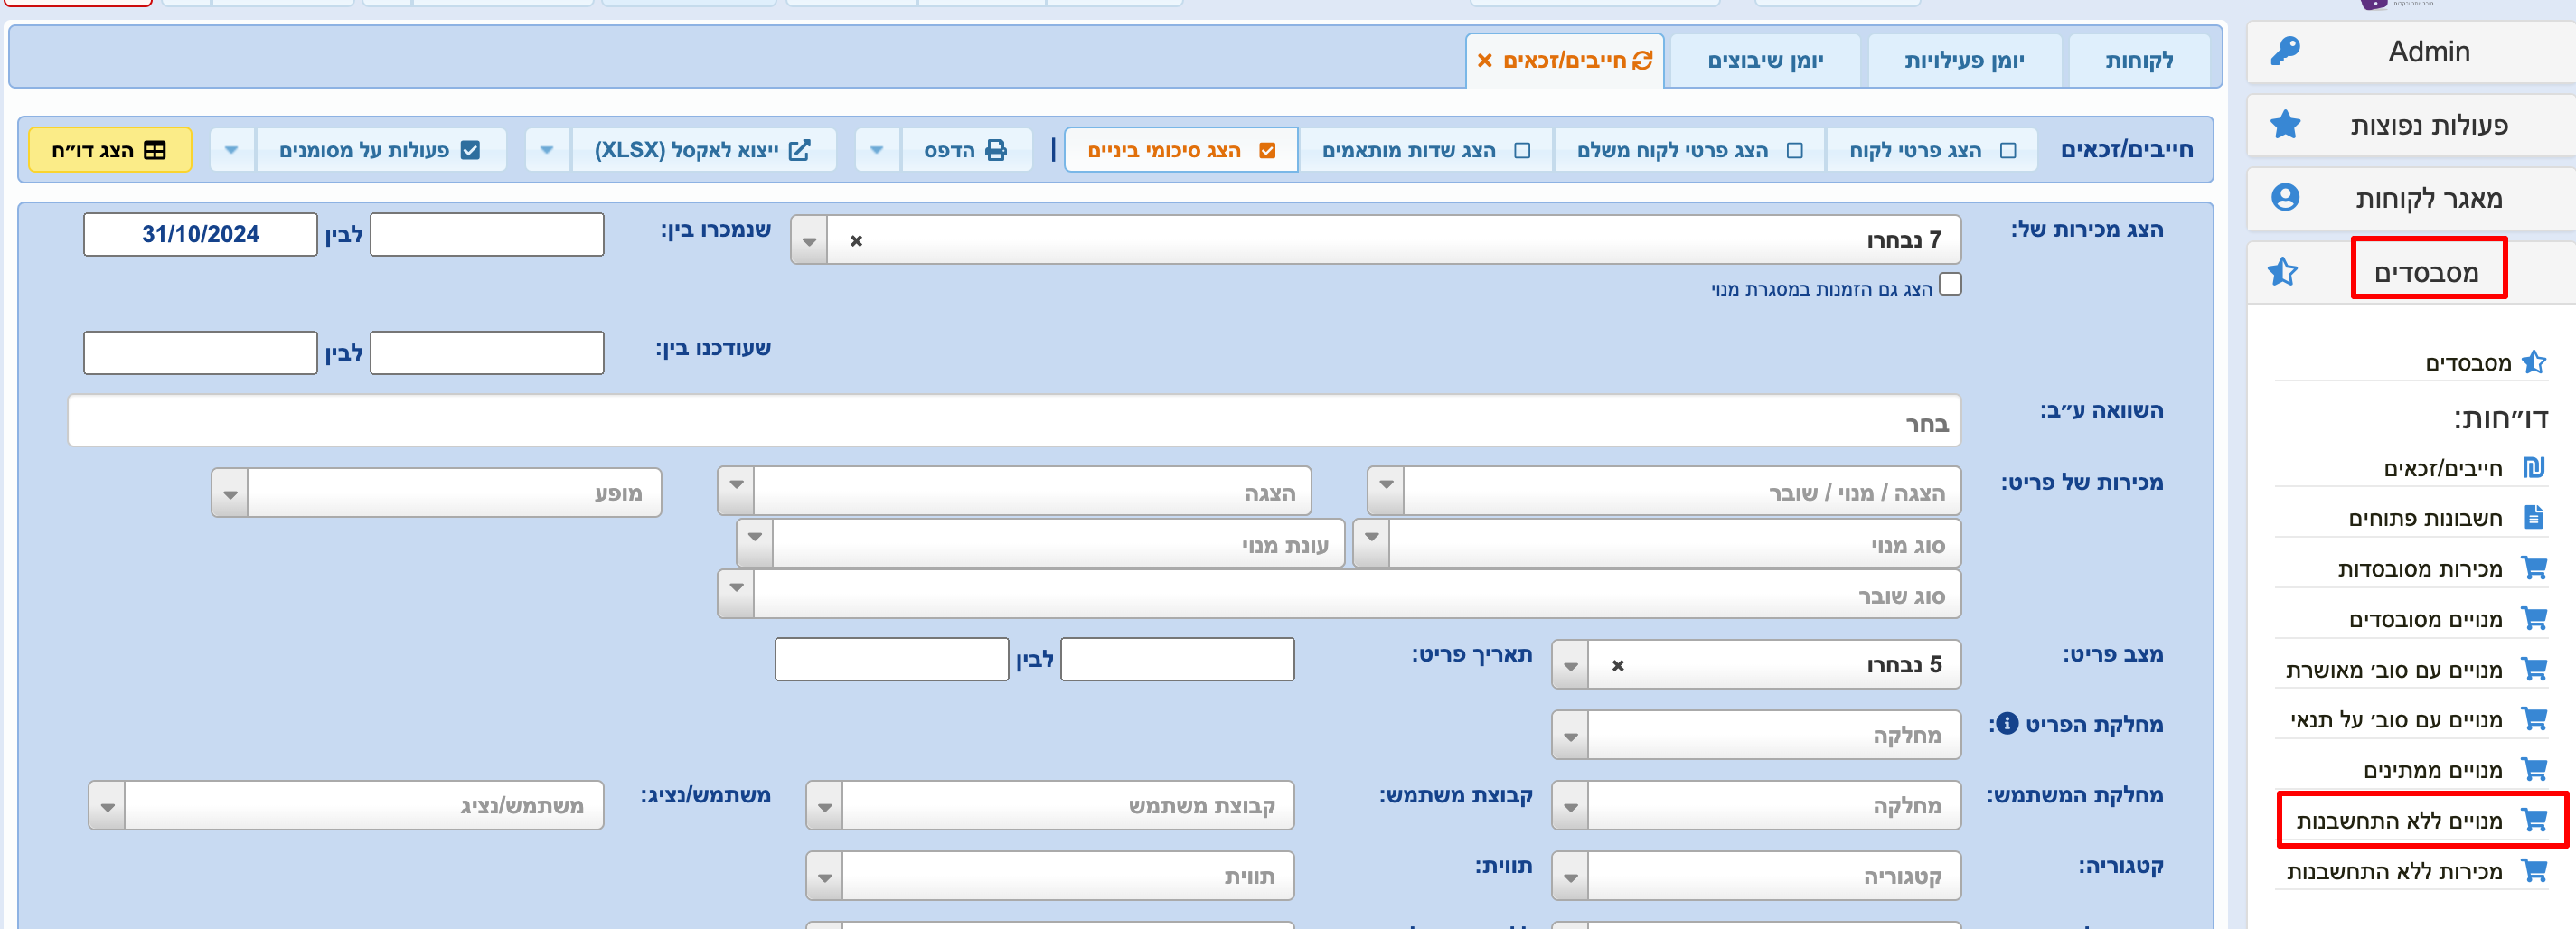
Task: Click the הדפסה print button
Action: (x=966, y=150)
